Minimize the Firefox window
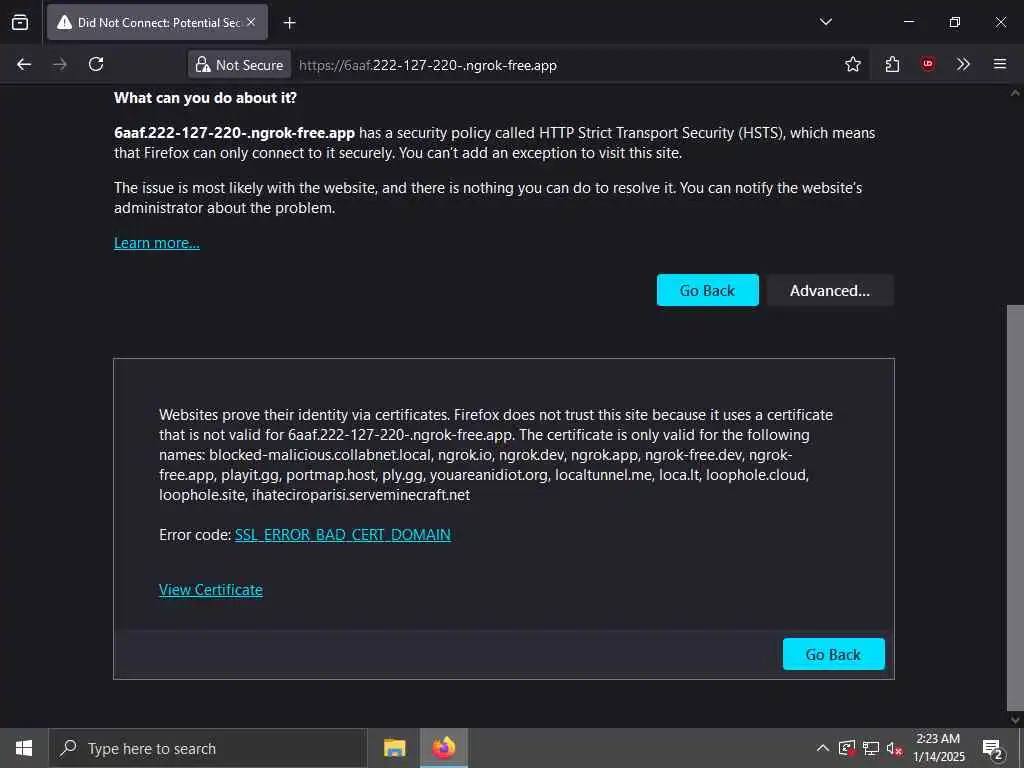The width and height of the screenshot is (1024, 768). (908, 22)
